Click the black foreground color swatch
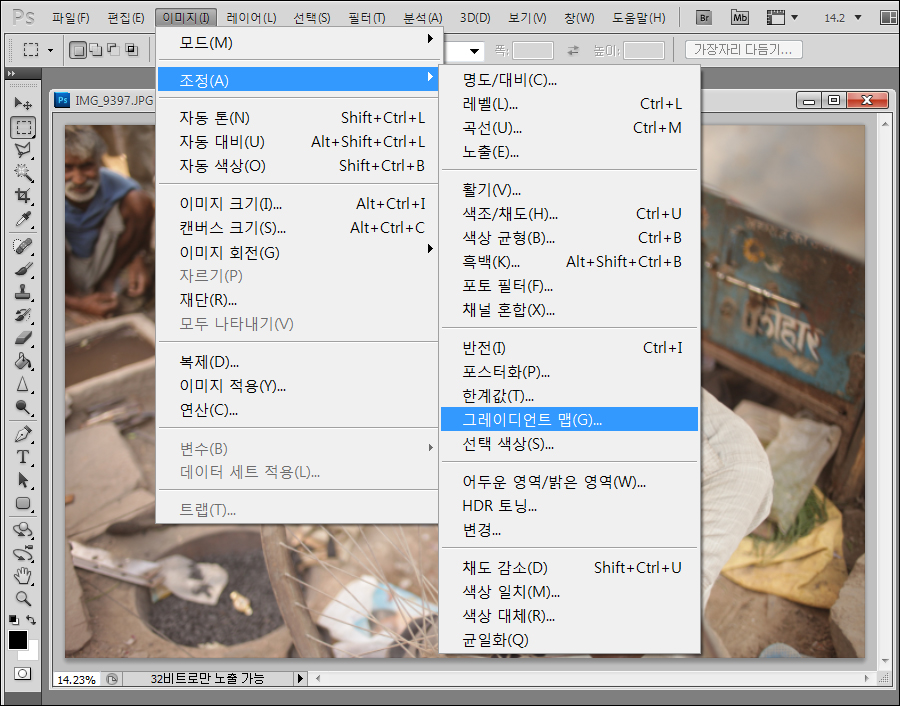Image resolution: width=900 pixels, height=706 pixels. (18, 639)
